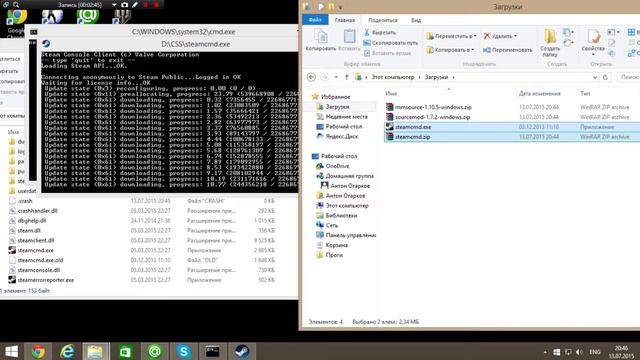Switch to View (Вид) ribbon tab
Screen dimensions: 640x360
click(416, 20)
